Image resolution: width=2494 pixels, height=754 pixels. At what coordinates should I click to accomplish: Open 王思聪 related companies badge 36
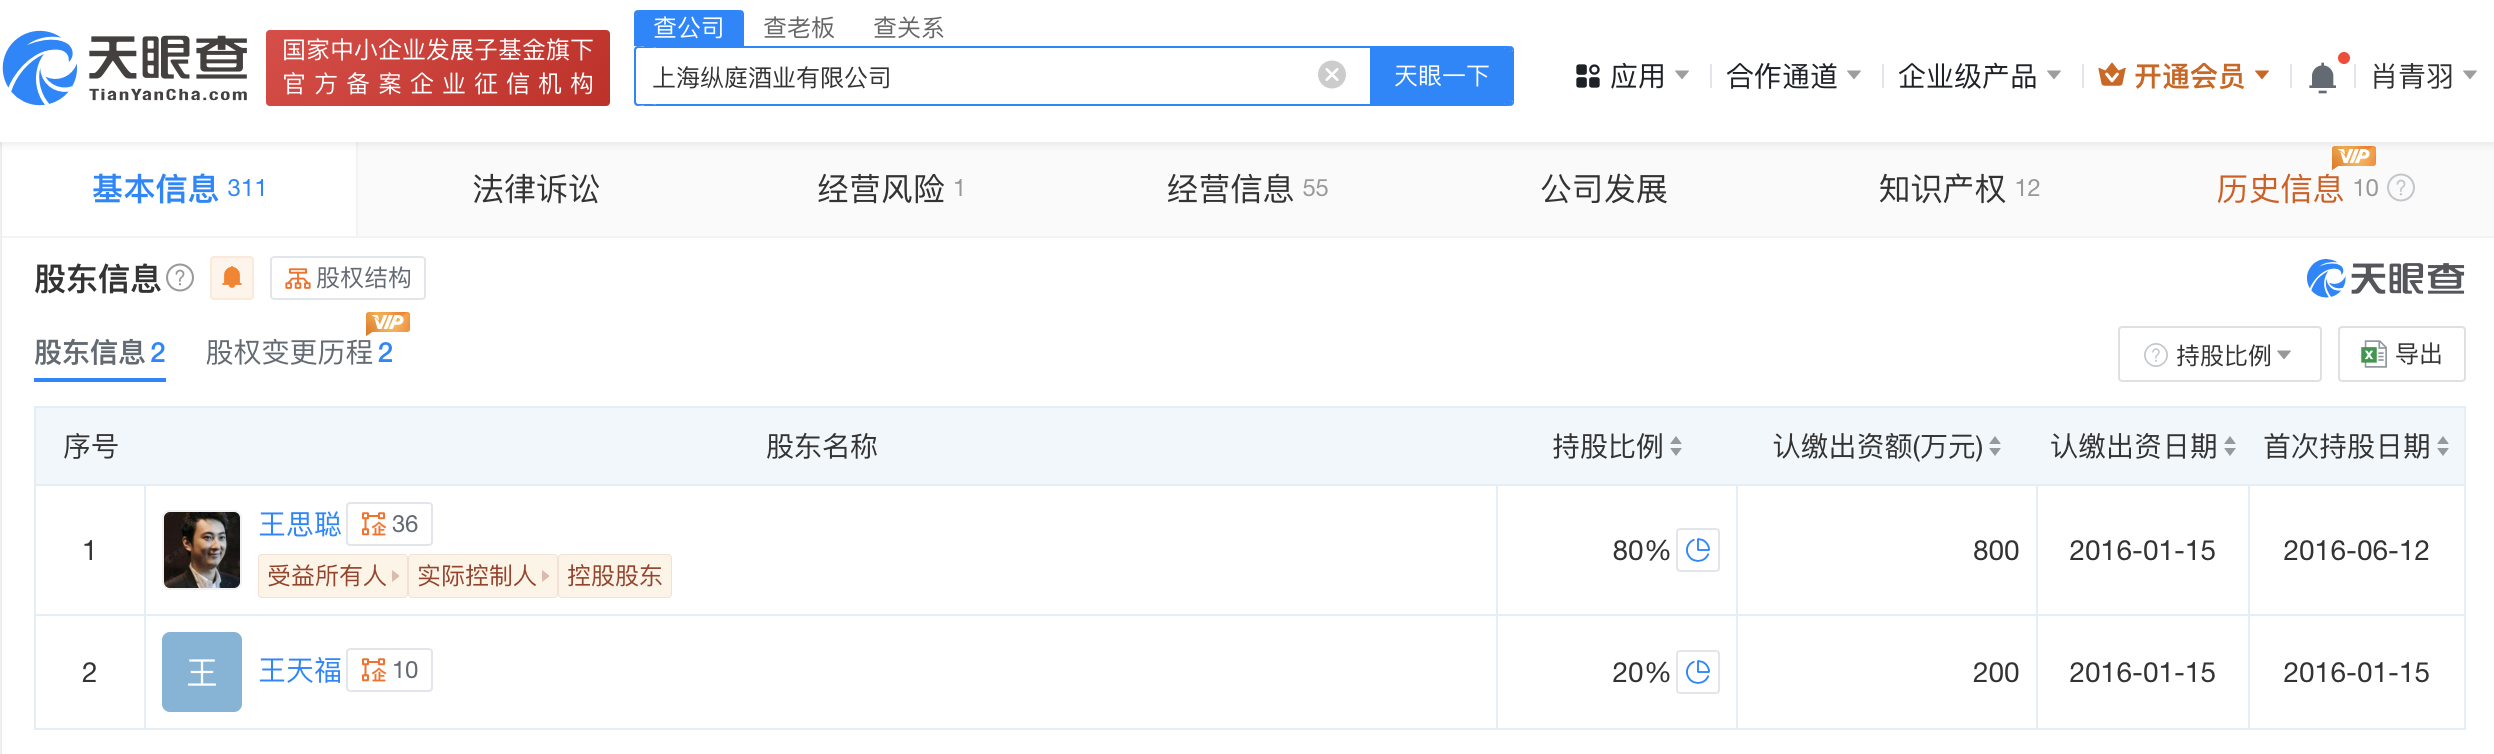[390, 524]
